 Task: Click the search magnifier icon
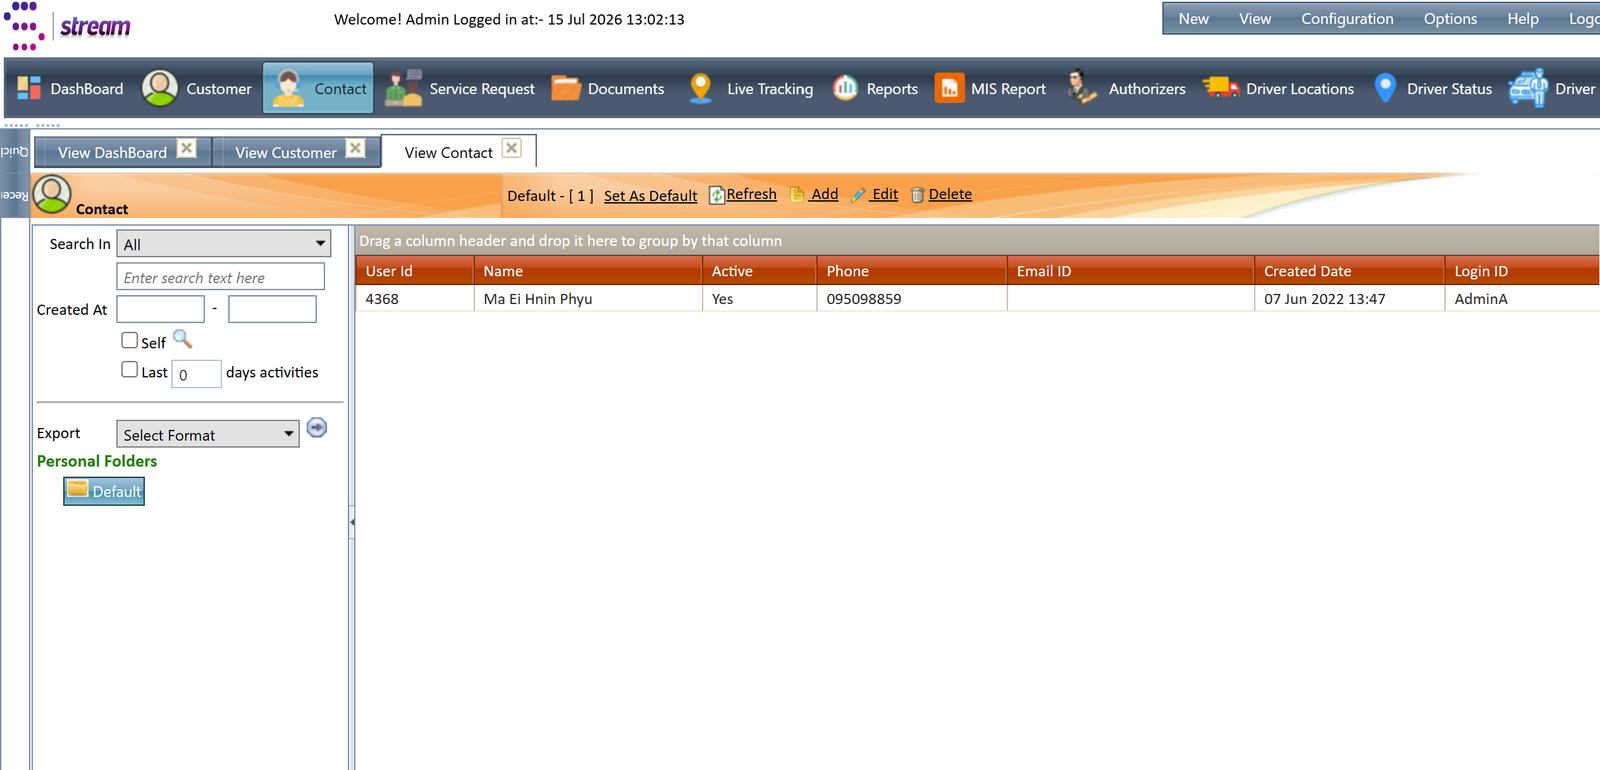(183, 339)
